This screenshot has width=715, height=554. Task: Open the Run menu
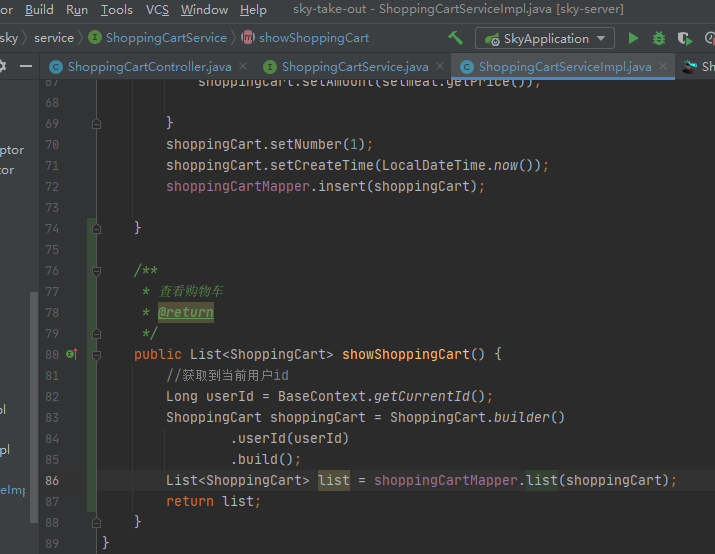(77, 10)
